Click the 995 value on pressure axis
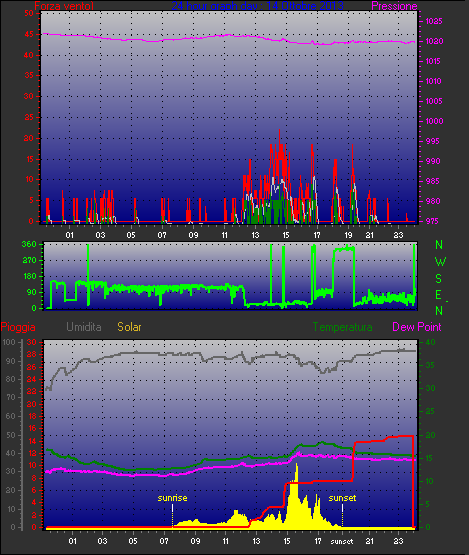The height and width of the screenshot is (555, 469). (x=433, y=141)
